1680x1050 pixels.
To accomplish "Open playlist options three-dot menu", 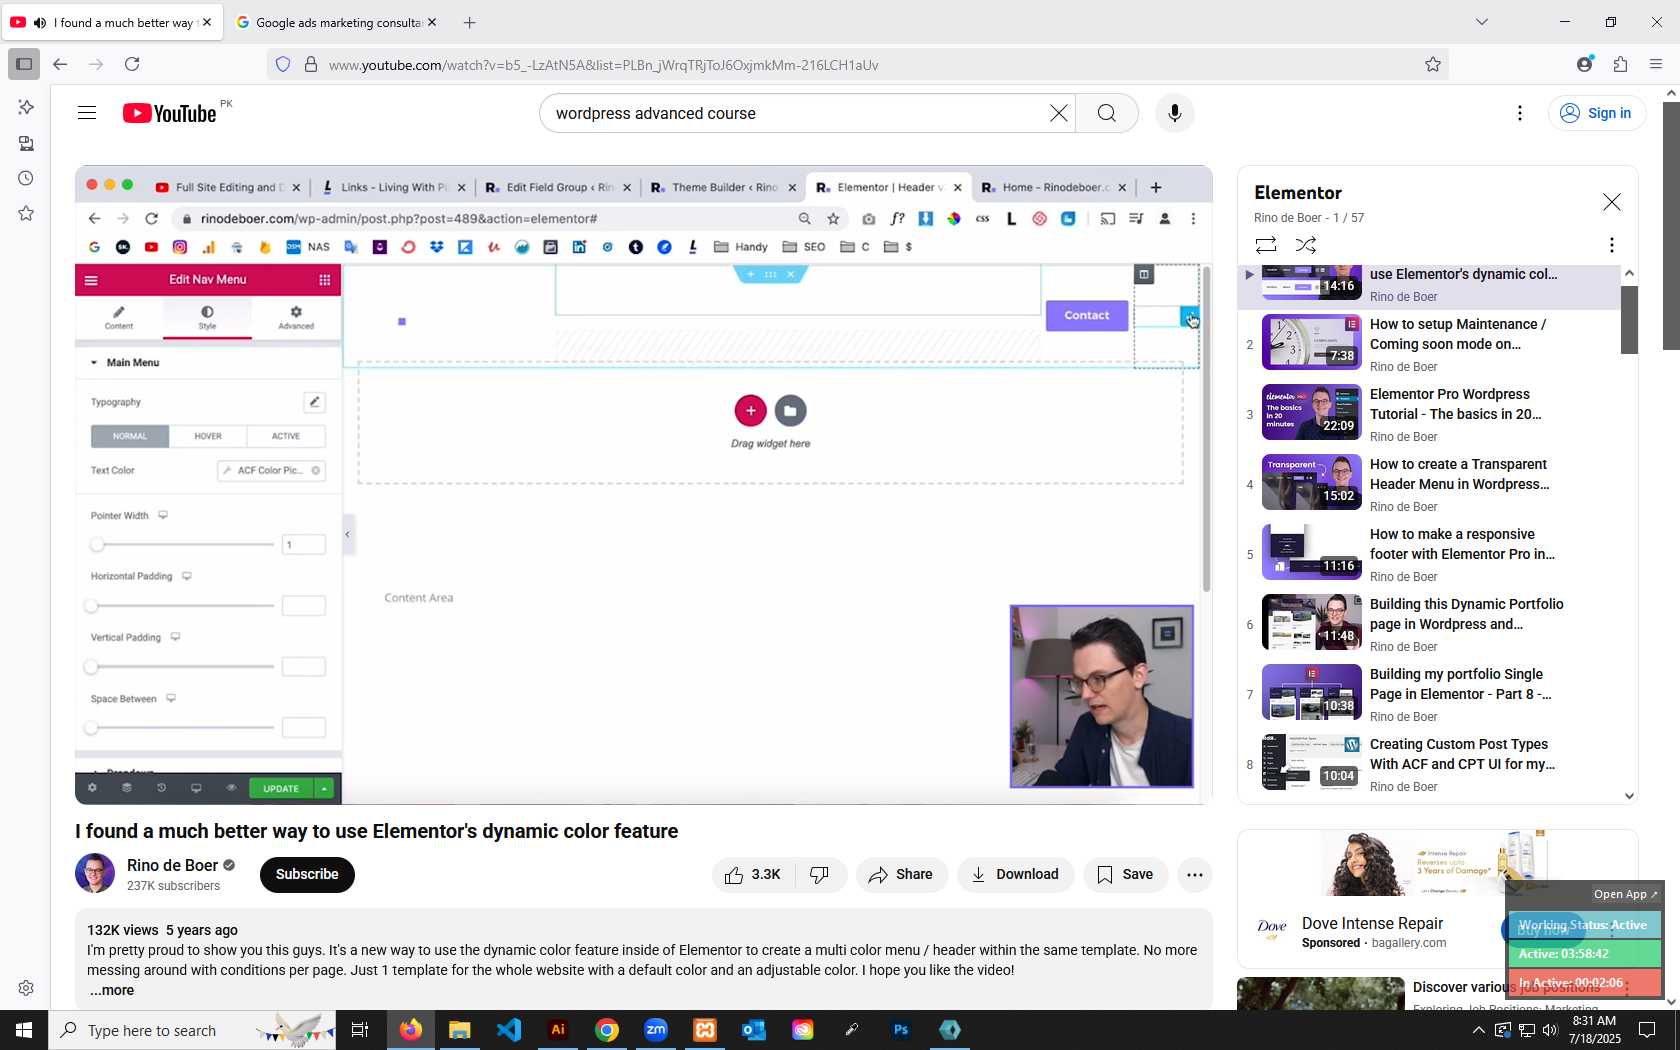I will pos(1611,245).
